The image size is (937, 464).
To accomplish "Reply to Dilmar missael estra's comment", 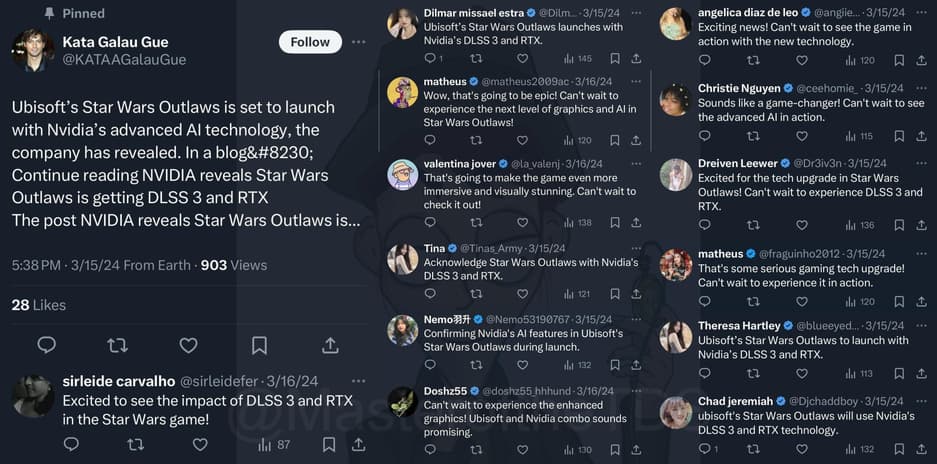I will [x=430, y=59].
